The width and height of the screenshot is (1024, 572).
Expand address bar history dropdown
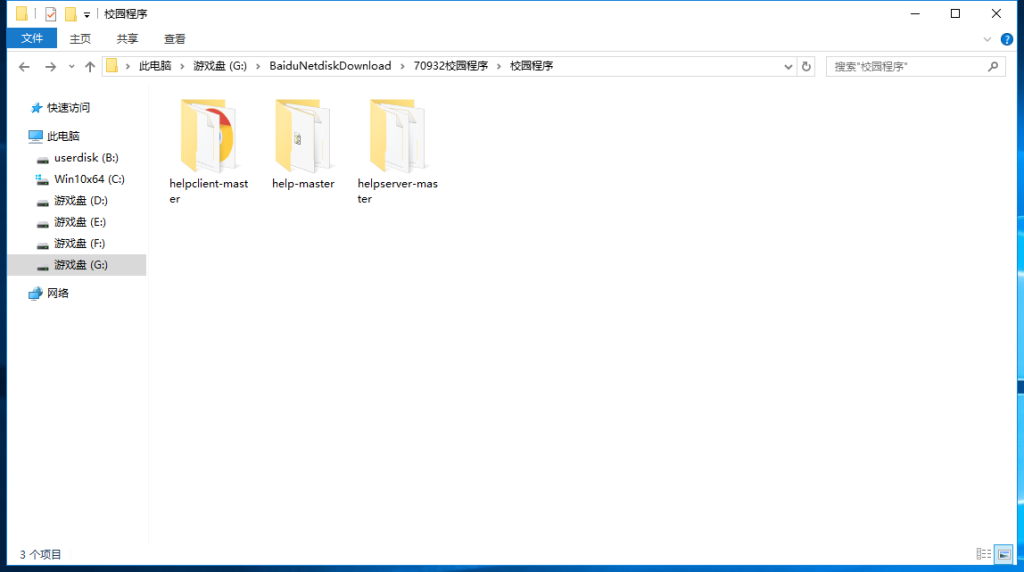788,67
